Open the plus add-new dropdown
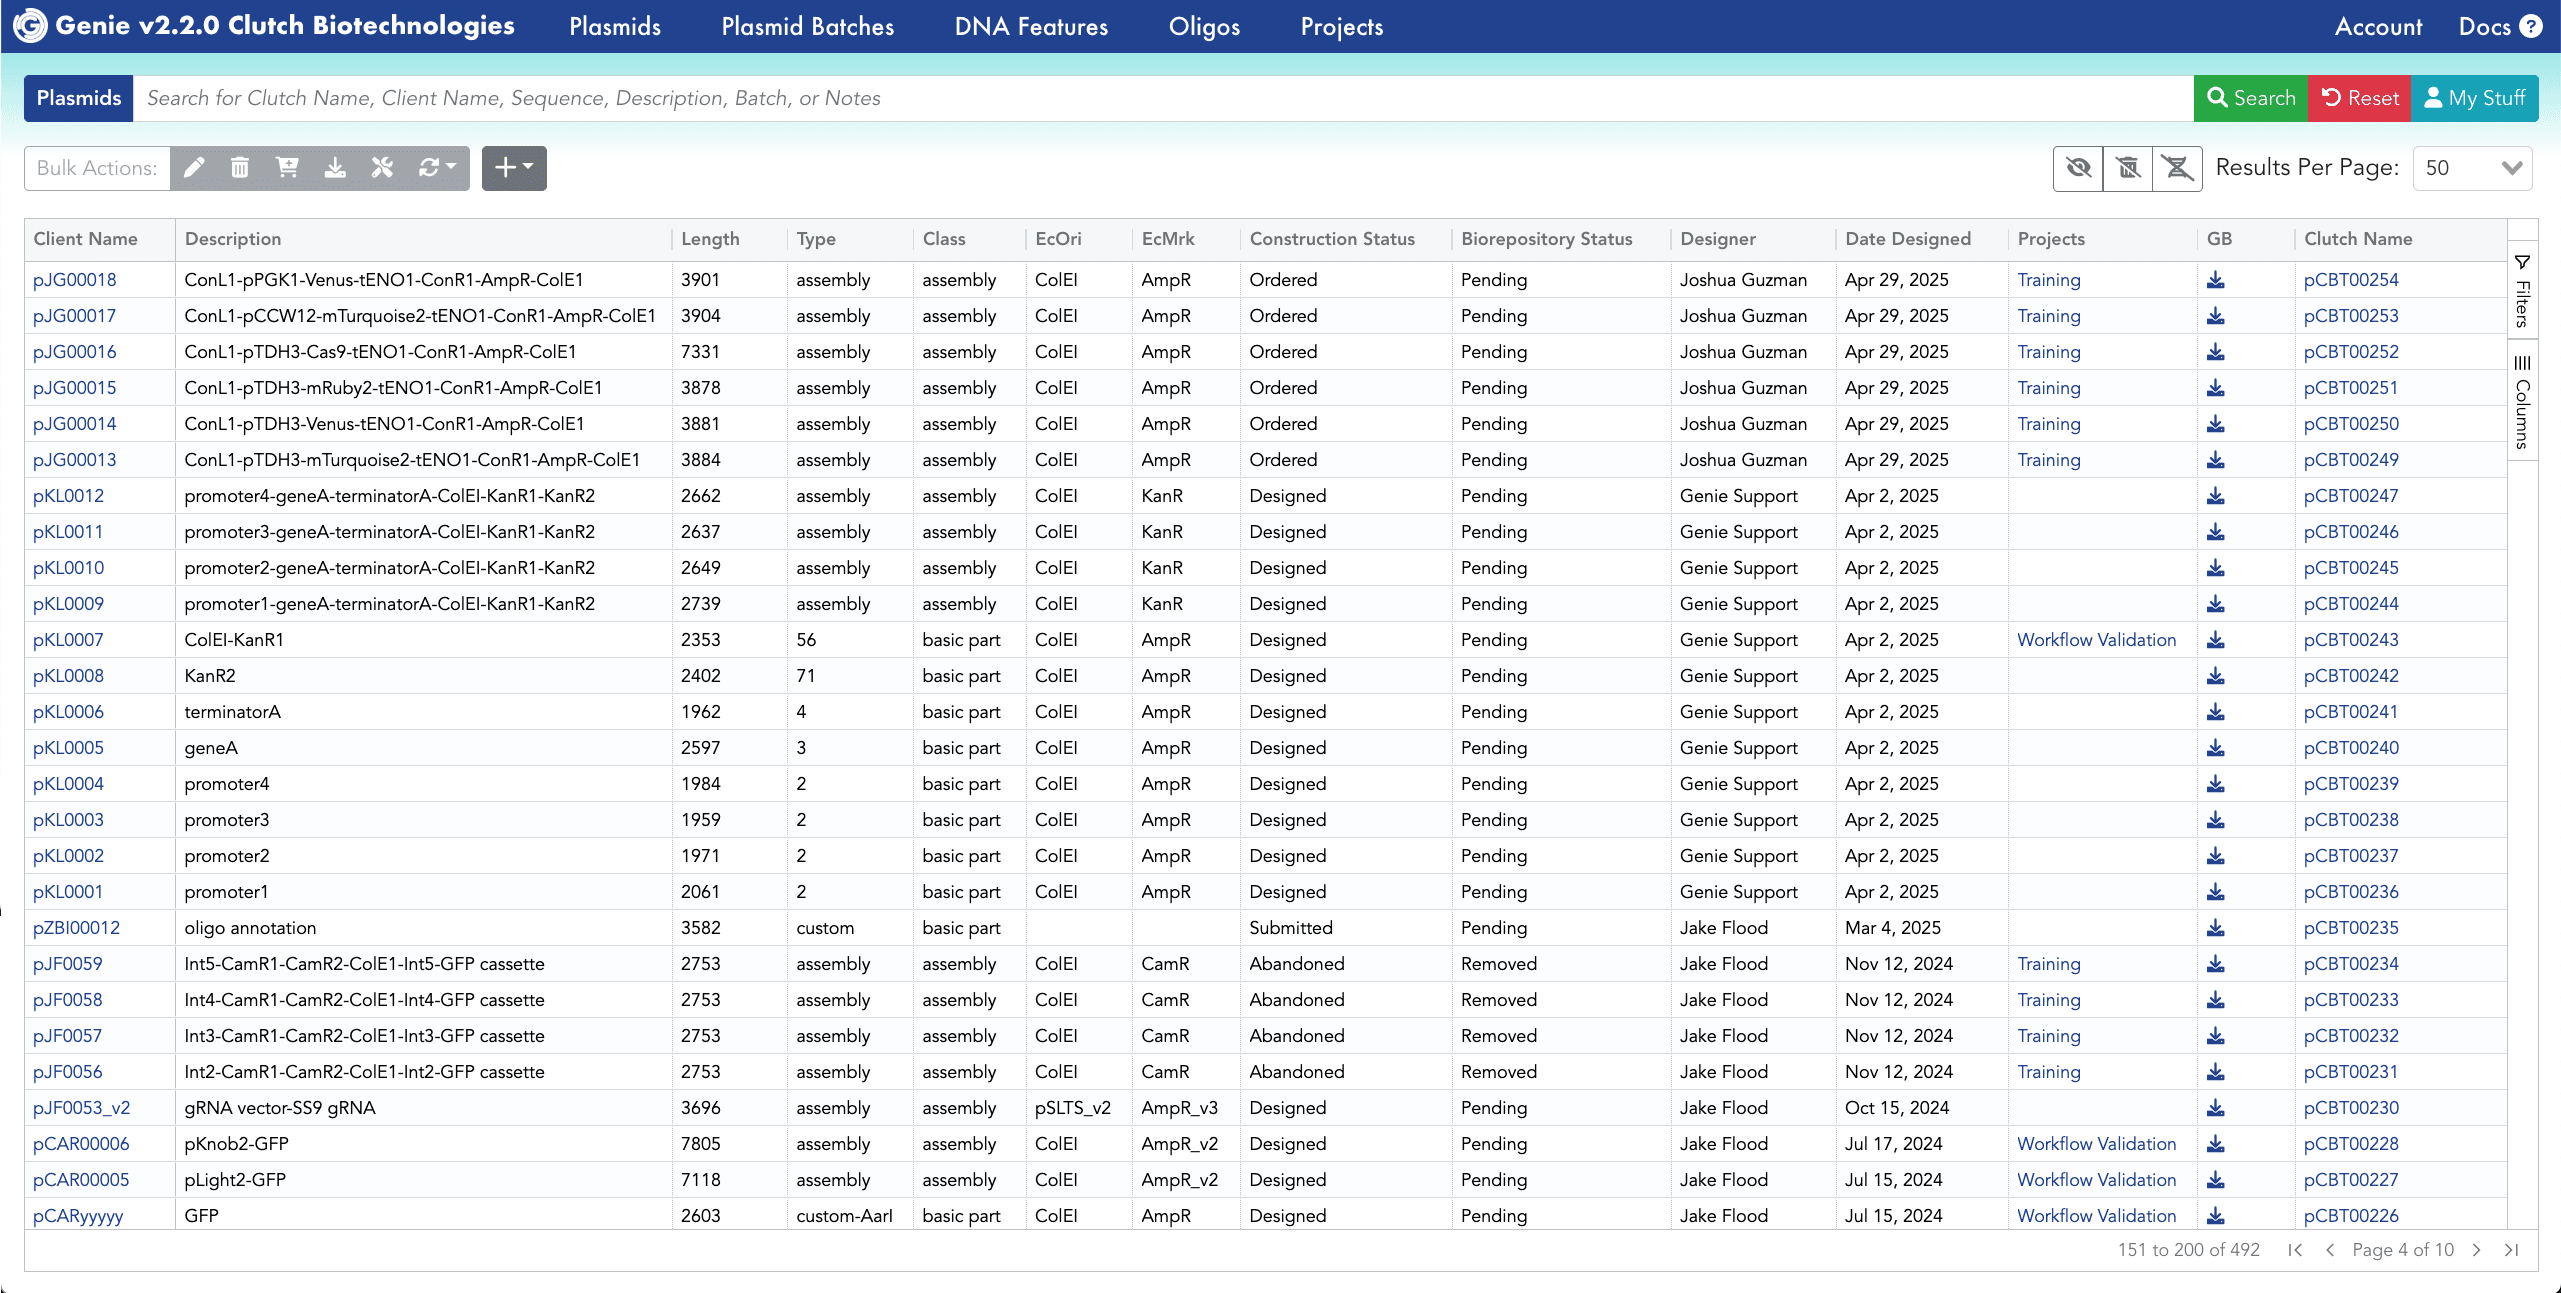 click(514, 168)
